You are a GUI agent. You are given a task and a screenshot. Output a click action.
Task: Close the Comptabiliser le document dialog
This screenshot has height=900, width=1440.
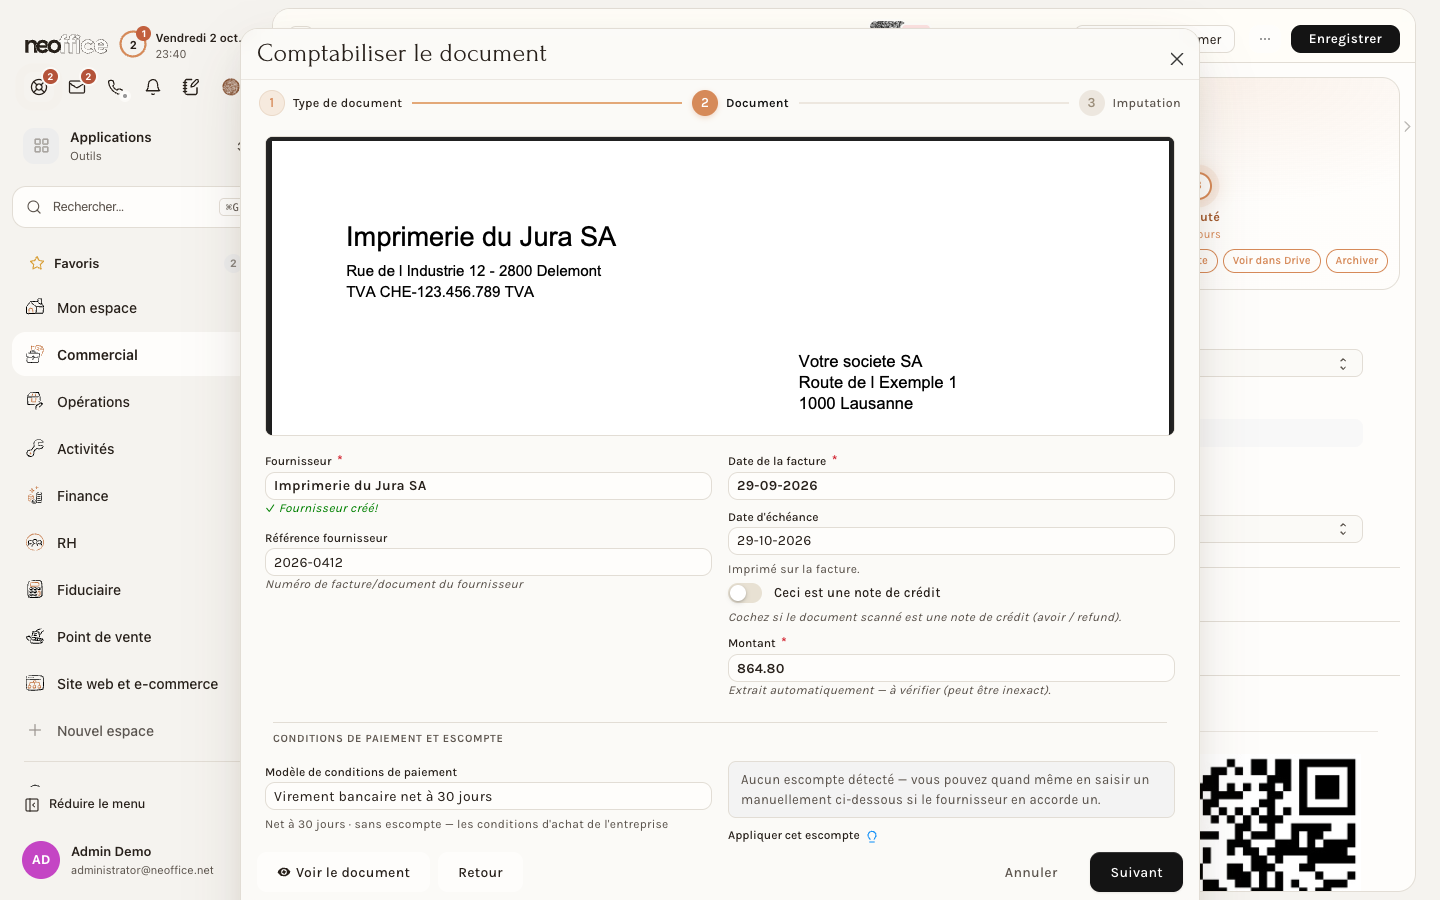1177,59
